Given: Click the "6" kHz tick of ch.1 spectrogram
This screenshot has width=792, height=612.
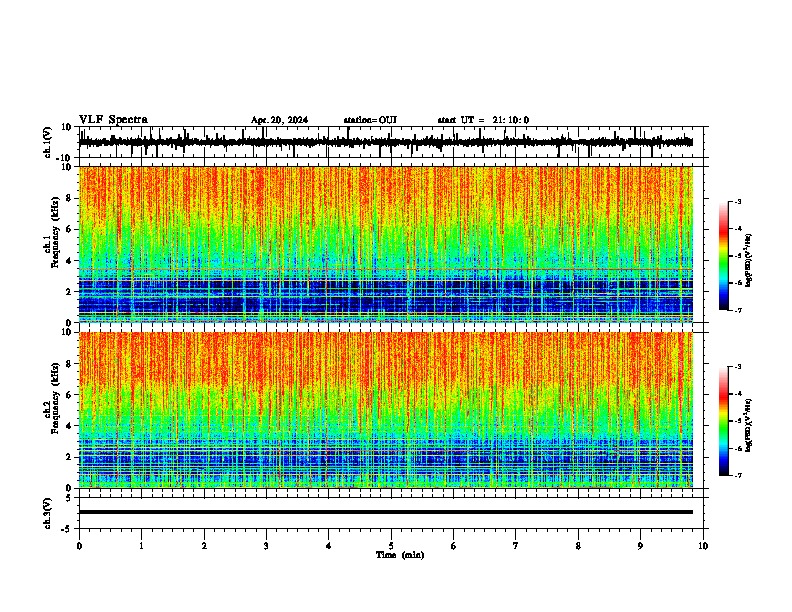Looking at the screenshot, I should (69, 229).
